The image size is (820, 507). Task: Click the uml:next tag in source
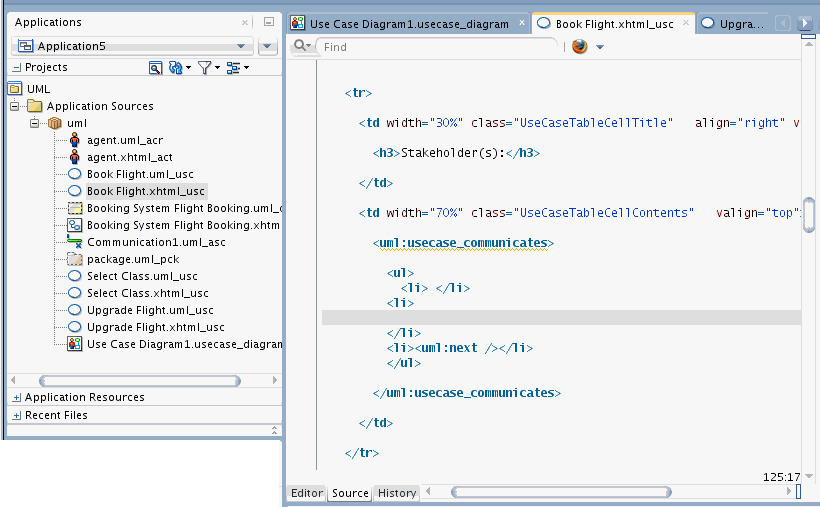point(456,348)
